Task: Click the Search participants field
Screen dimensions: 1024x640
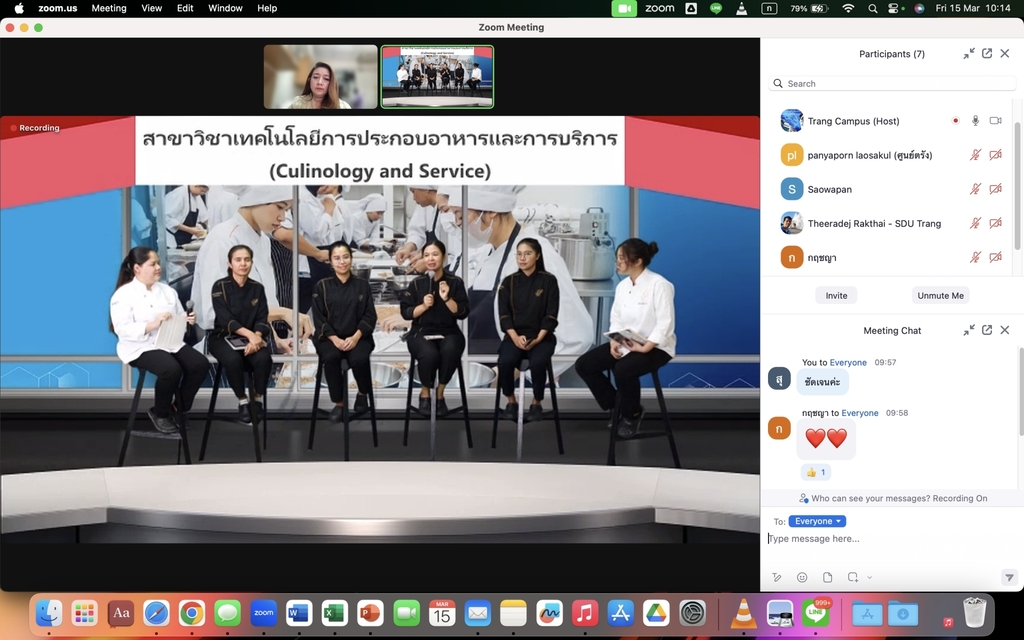Action: (x=890, y=84)
